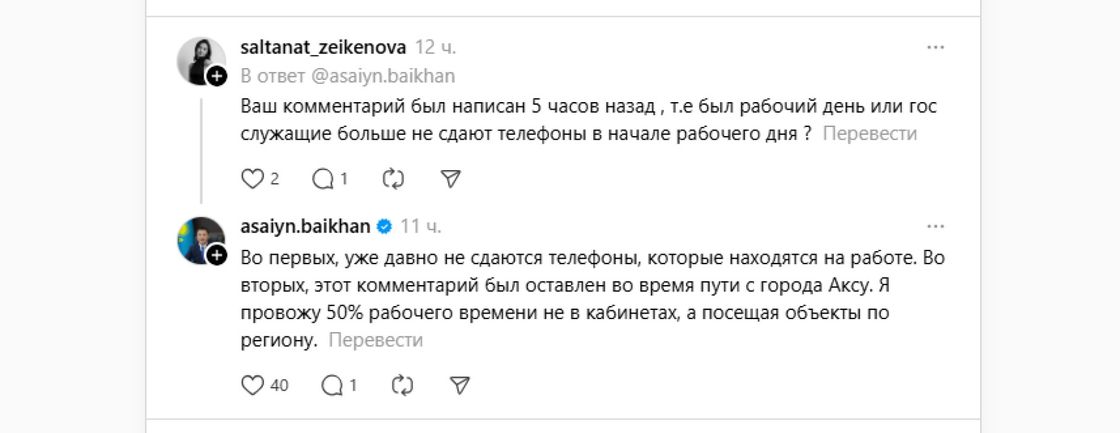
Task: Translate saltanat_zeikenova's comment with Перевести
Action: pos(868,133)
